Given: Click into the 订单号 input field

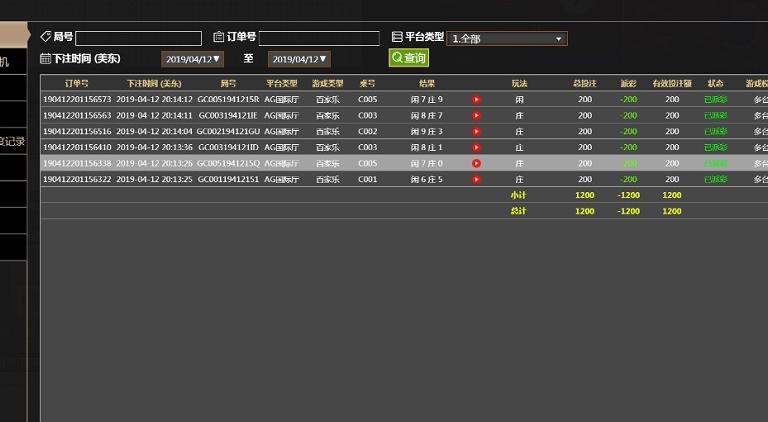Looking at the screenshot, I should click(319, 39).
